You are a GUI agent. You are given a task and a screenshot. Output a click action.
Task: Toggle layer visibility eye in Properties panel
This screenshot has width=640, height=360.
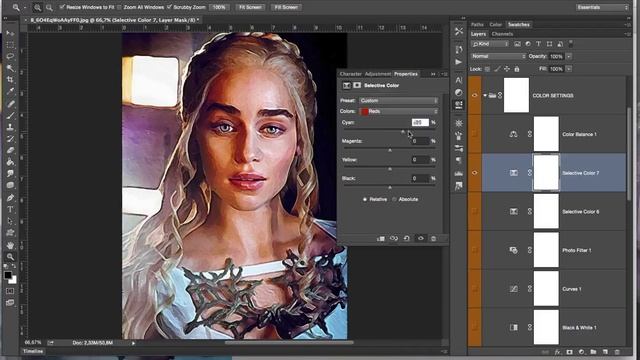[x=420, y=238]
